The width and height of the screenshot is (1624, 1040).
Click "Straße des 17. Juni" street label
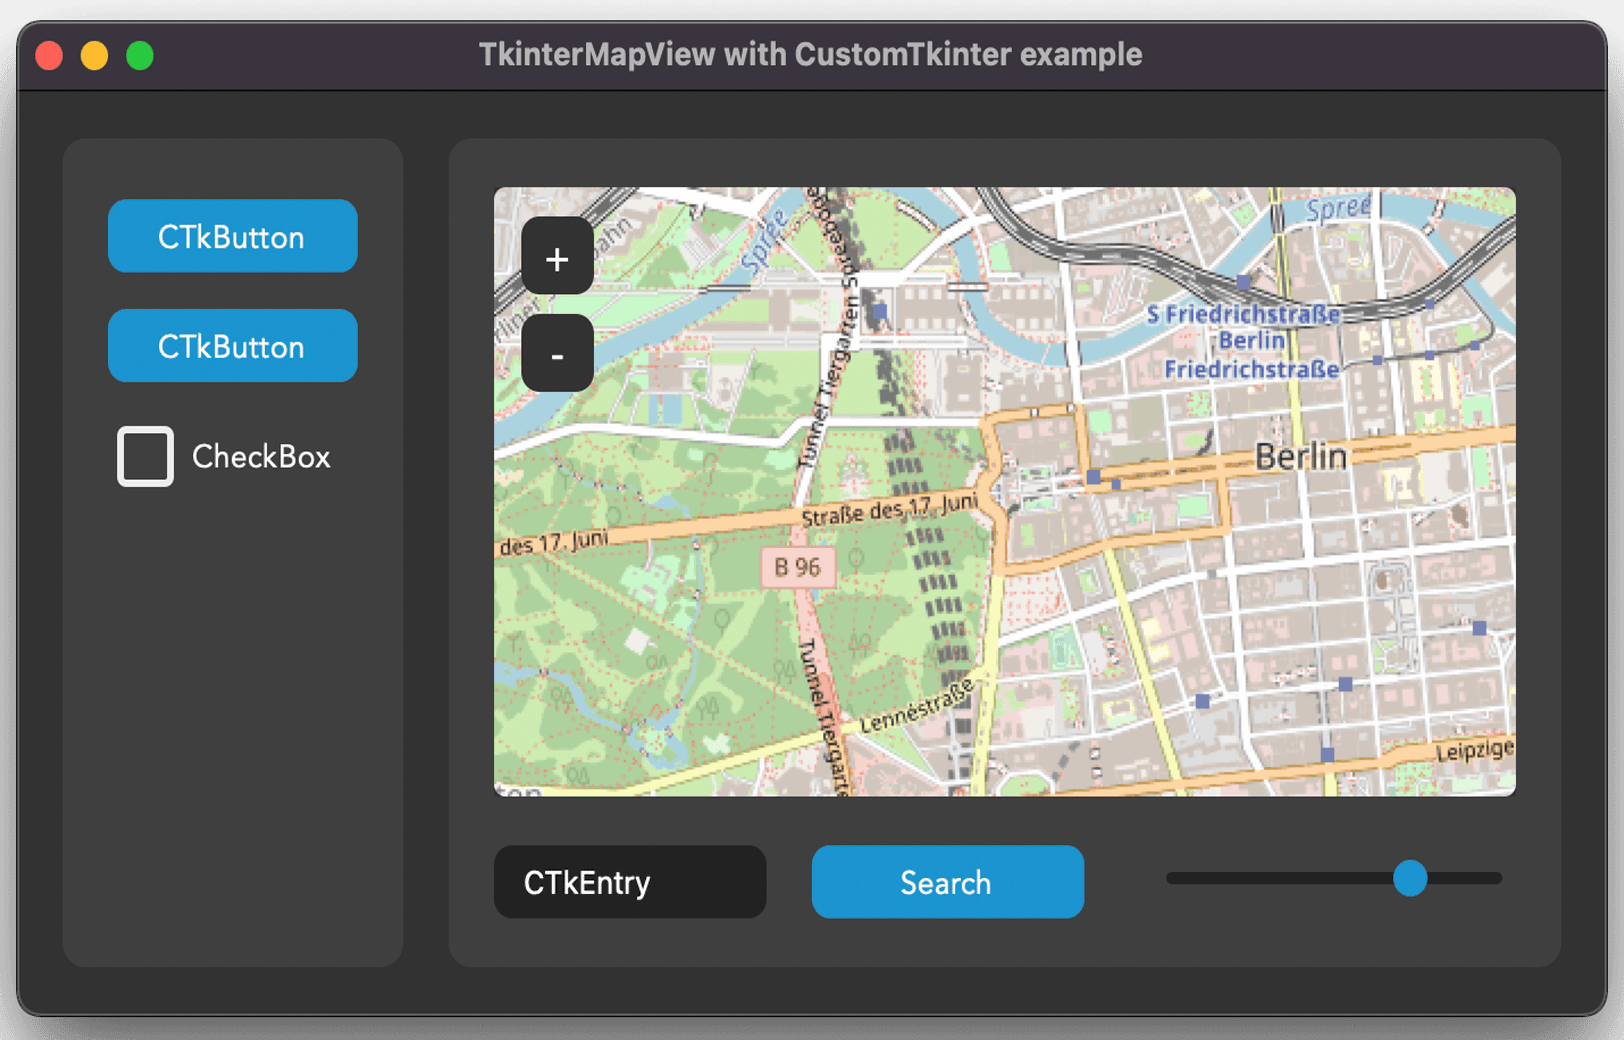[889, 509]
